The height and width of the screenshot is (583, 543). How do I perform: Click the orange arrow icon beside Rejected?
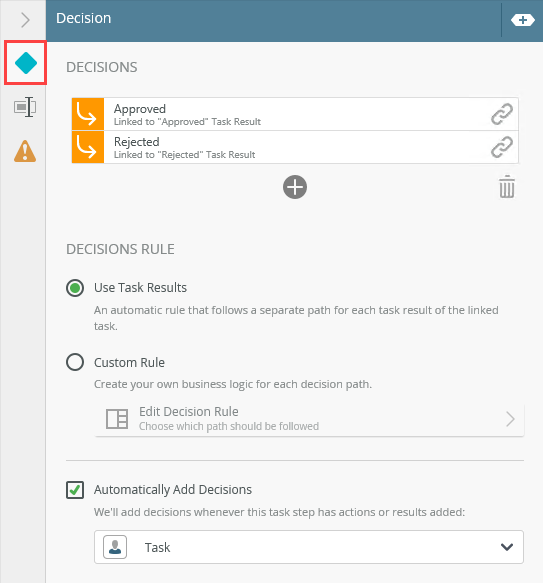point(88,147)
